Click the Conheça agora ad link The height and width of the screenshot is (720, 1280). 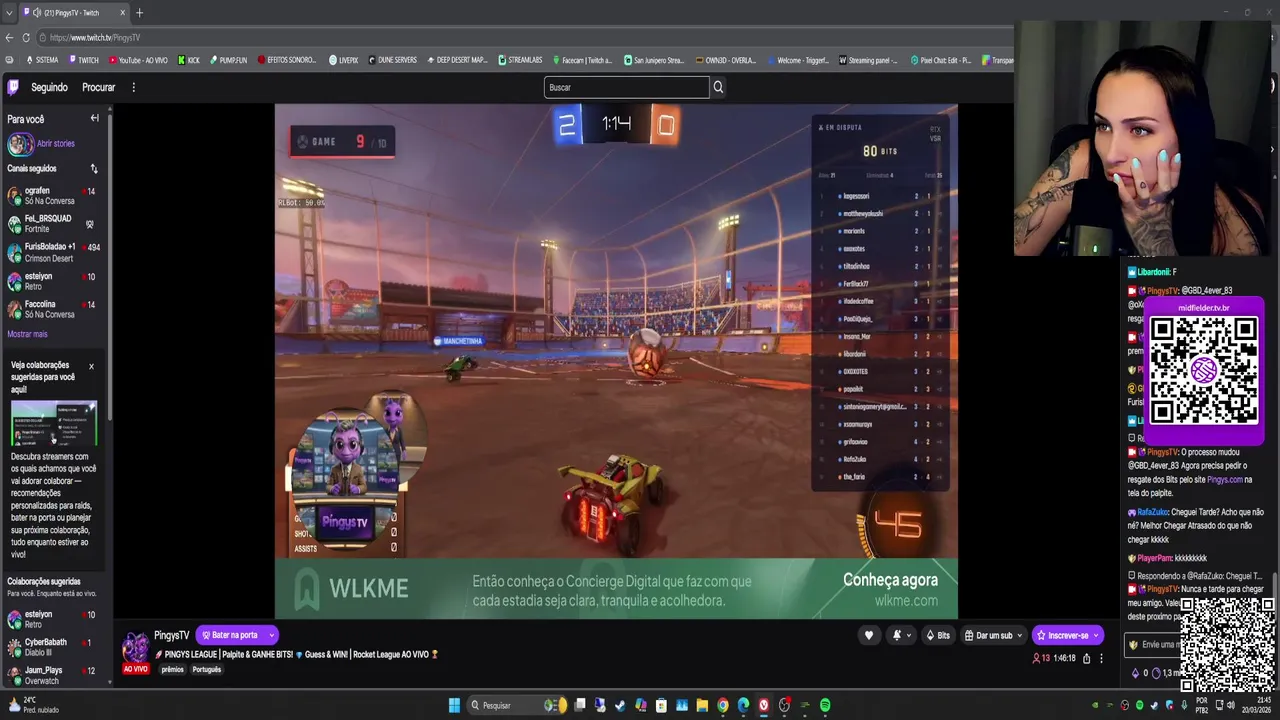pyautogui.click(x=890, y=580)
